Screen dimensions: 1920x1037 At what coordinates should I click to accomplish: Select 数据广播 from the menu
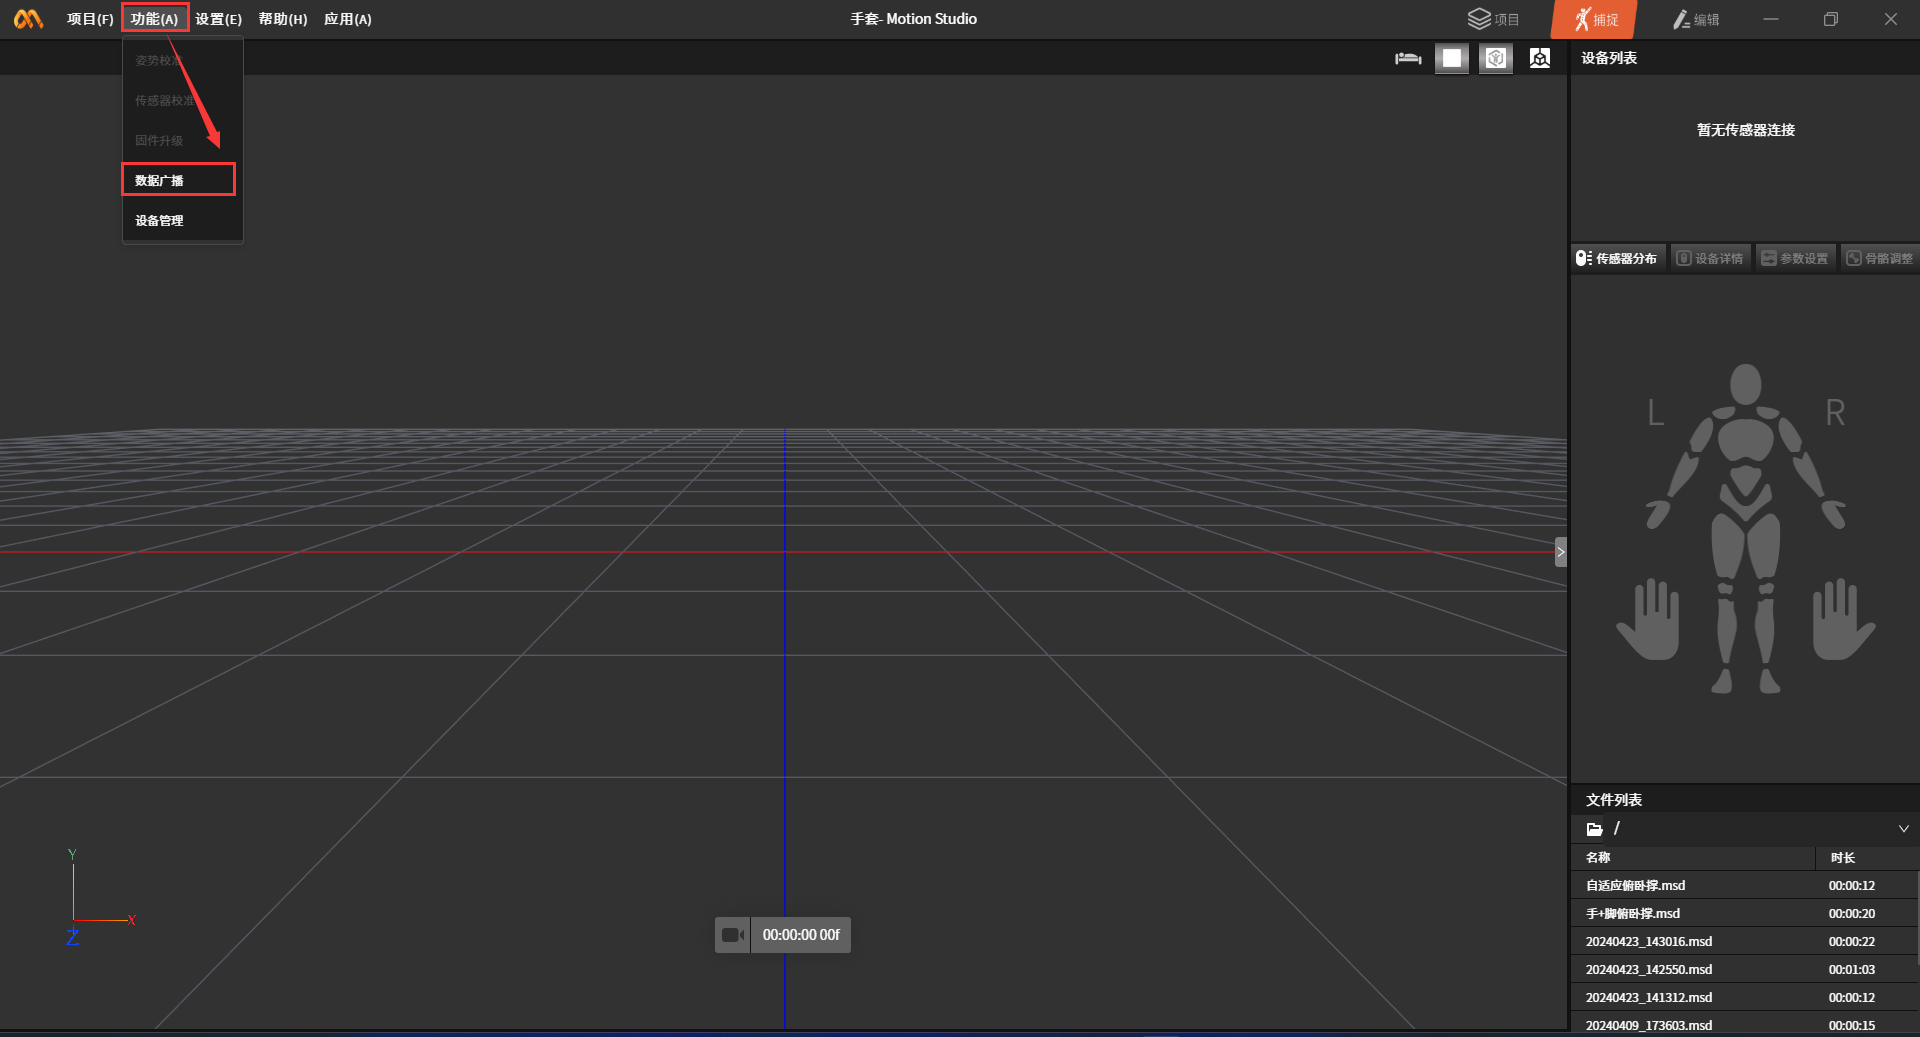coord(160,181)
